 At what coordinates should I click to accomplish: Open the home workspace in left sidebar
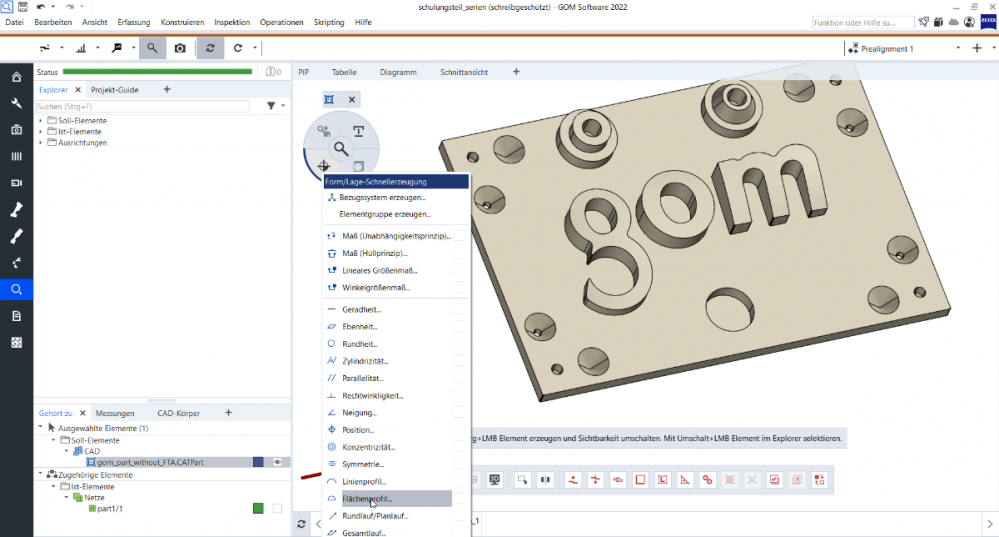16,77
